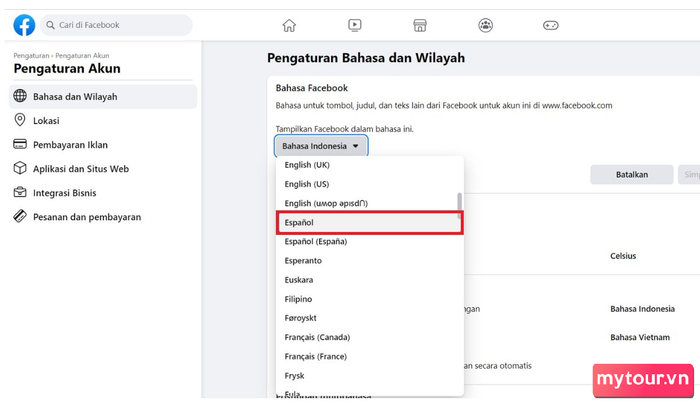Open the Home feed icon
700x405 pixels.
pos(289,25)
